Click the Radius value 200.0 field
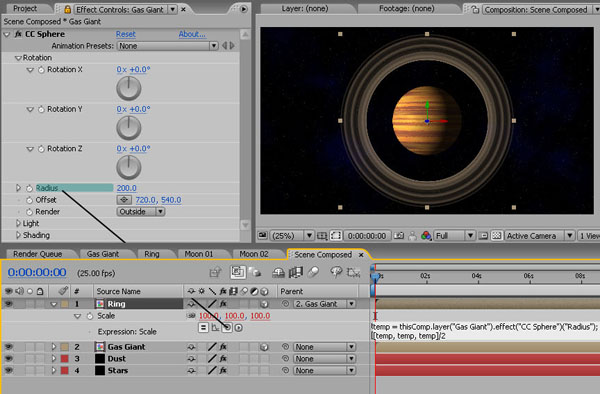This screenshot has height=394, width=600. [127, 188]
